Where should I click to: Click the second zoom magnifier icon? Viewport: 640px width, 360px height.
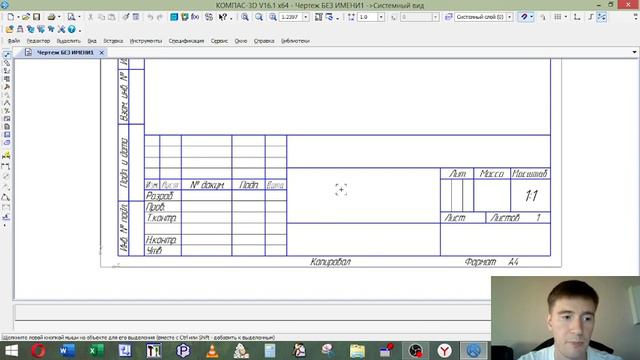259,17
